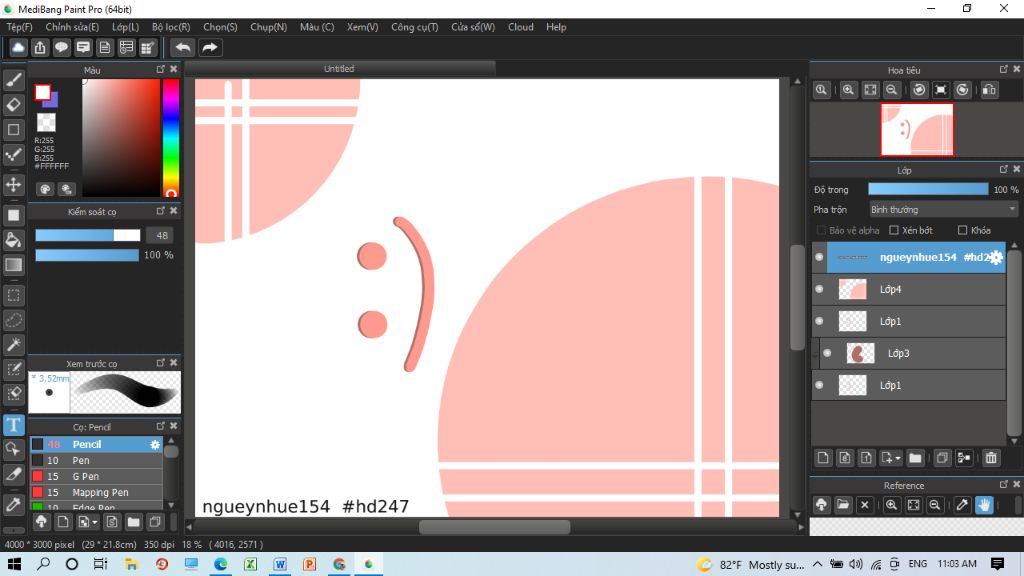Click the brush size value field 48

161,235
